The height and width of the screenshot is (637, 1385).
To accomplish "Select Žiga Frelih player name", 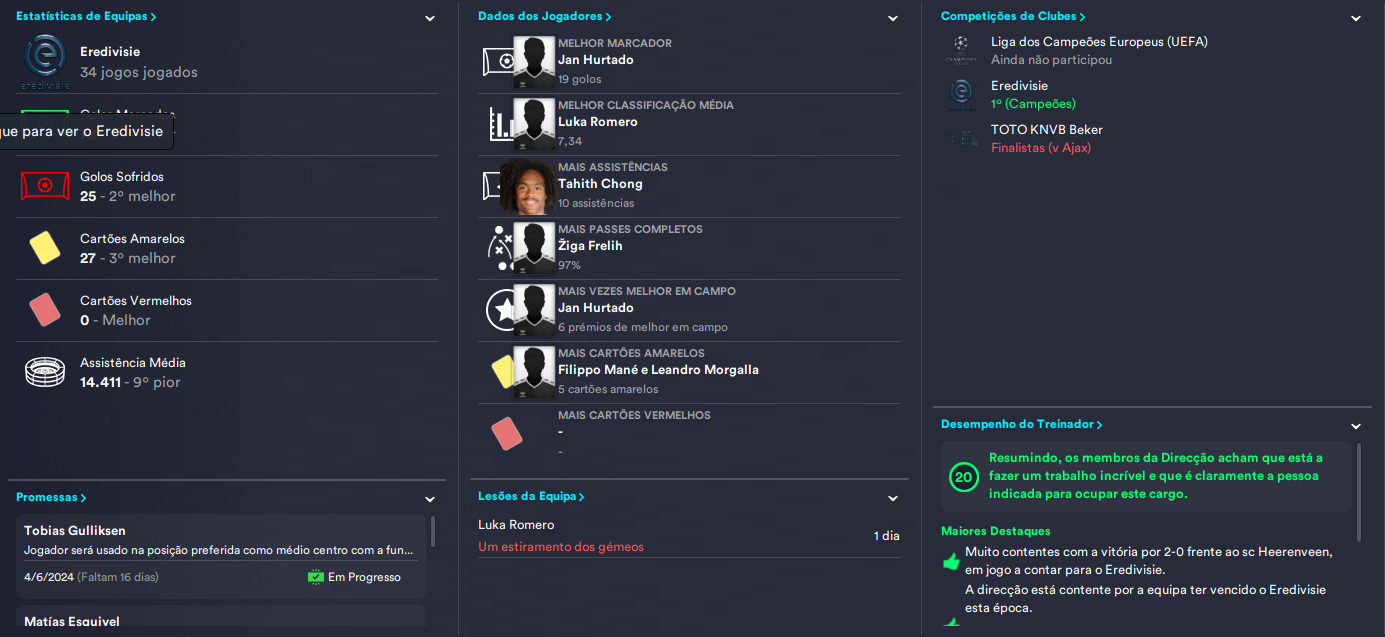I will [591, 246].
